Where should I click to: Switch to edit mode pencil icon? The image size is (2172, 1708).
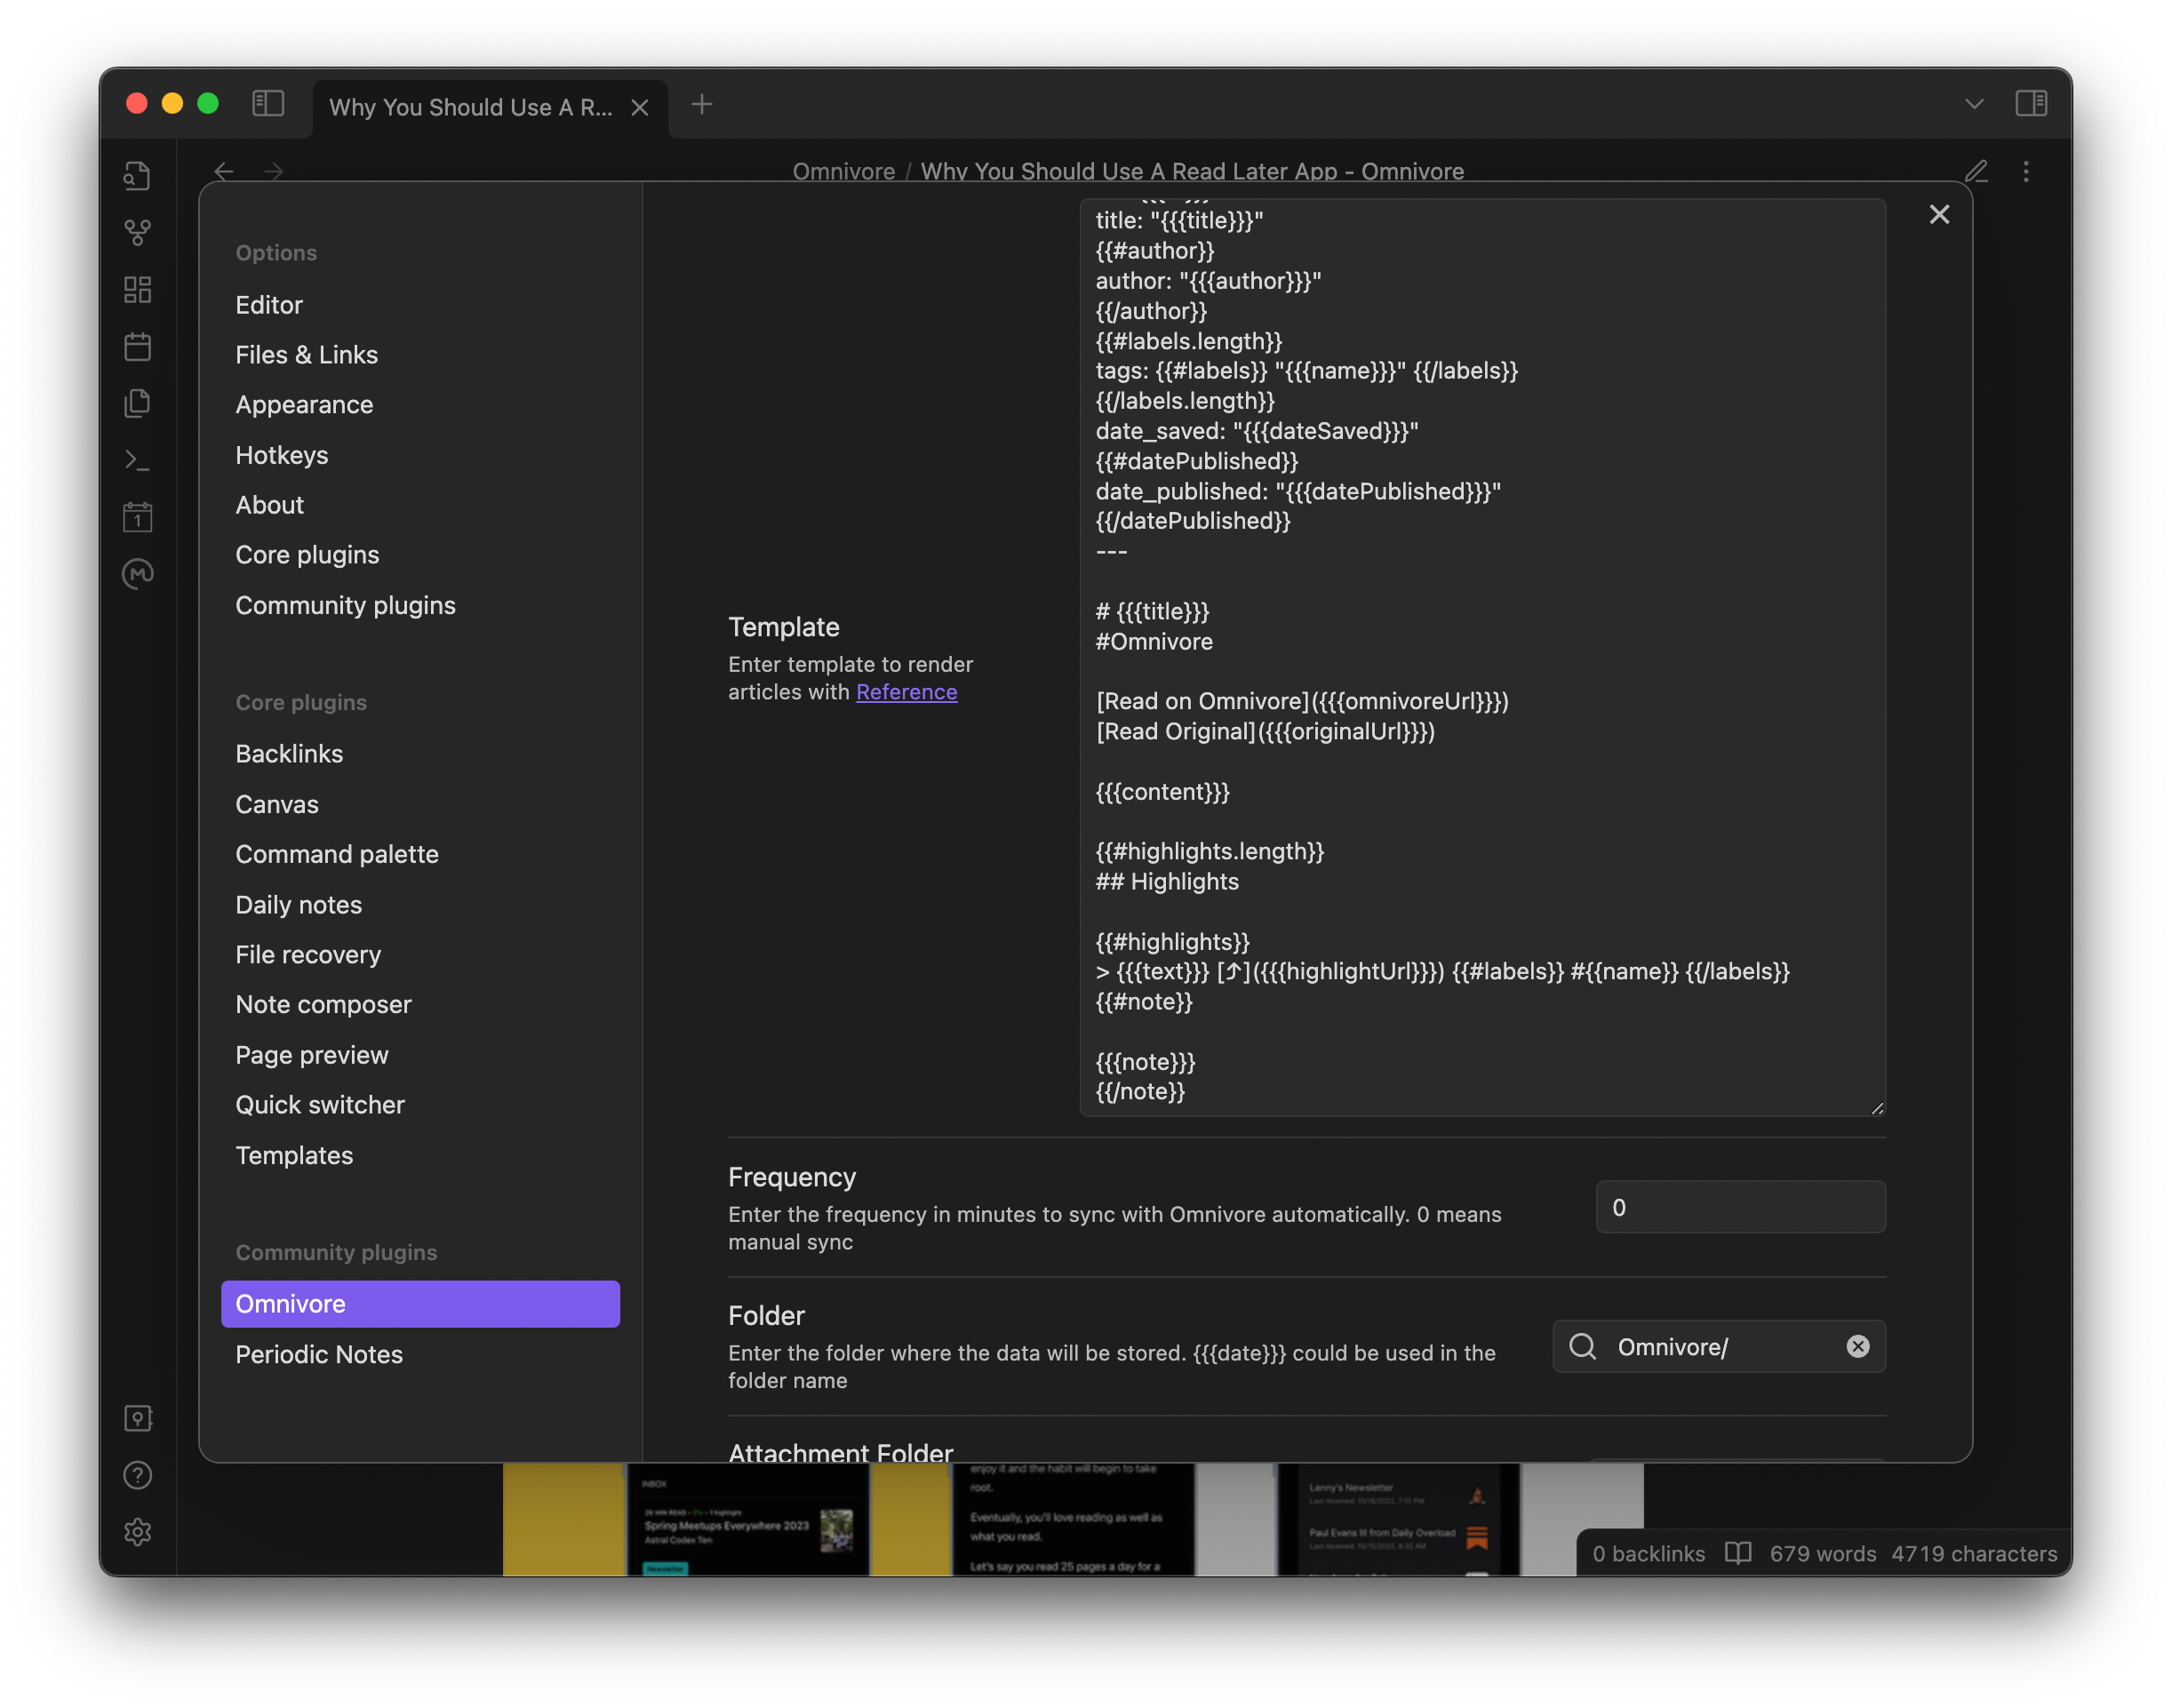click(x=1976, y=171)
